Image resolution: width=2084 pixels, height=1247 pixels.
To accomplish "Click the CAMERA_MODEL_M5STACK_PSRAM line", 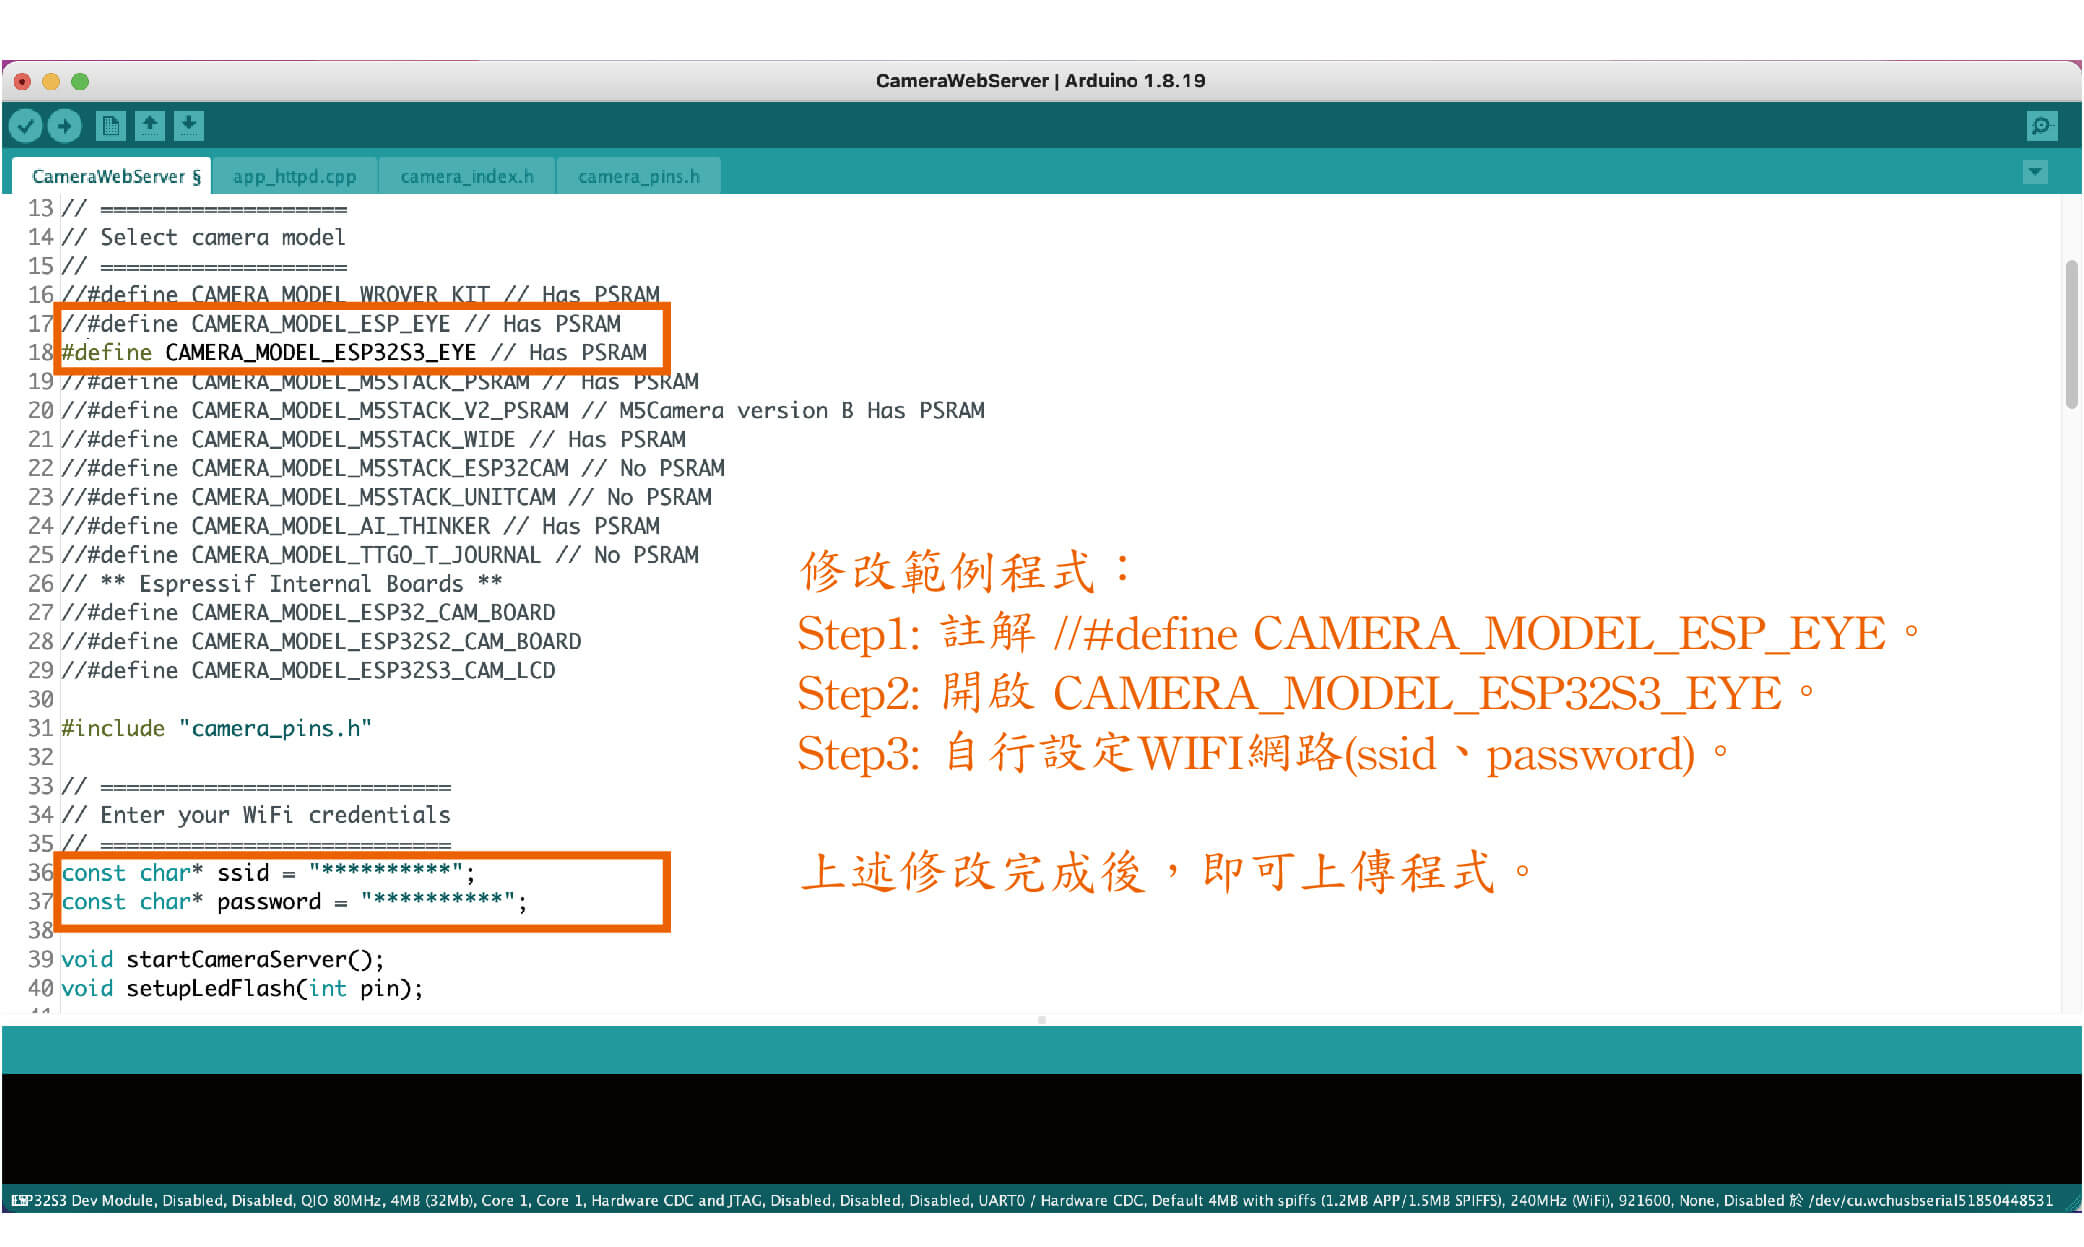I will coord(380,381).
